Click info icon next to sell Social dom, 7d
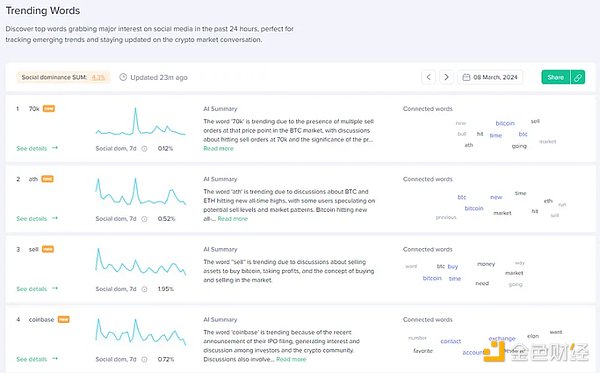The image size is (600, 373). tap(144, 289)
